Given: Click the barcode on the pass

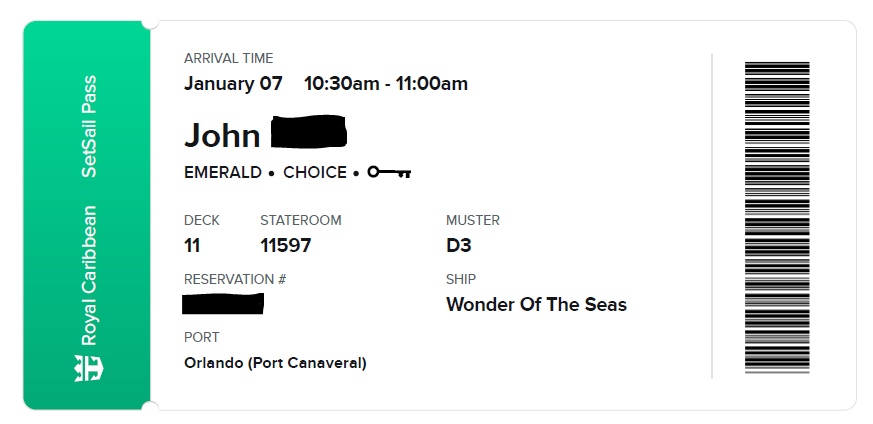Looking at the screenshot, I should click(x=777, y=217).
